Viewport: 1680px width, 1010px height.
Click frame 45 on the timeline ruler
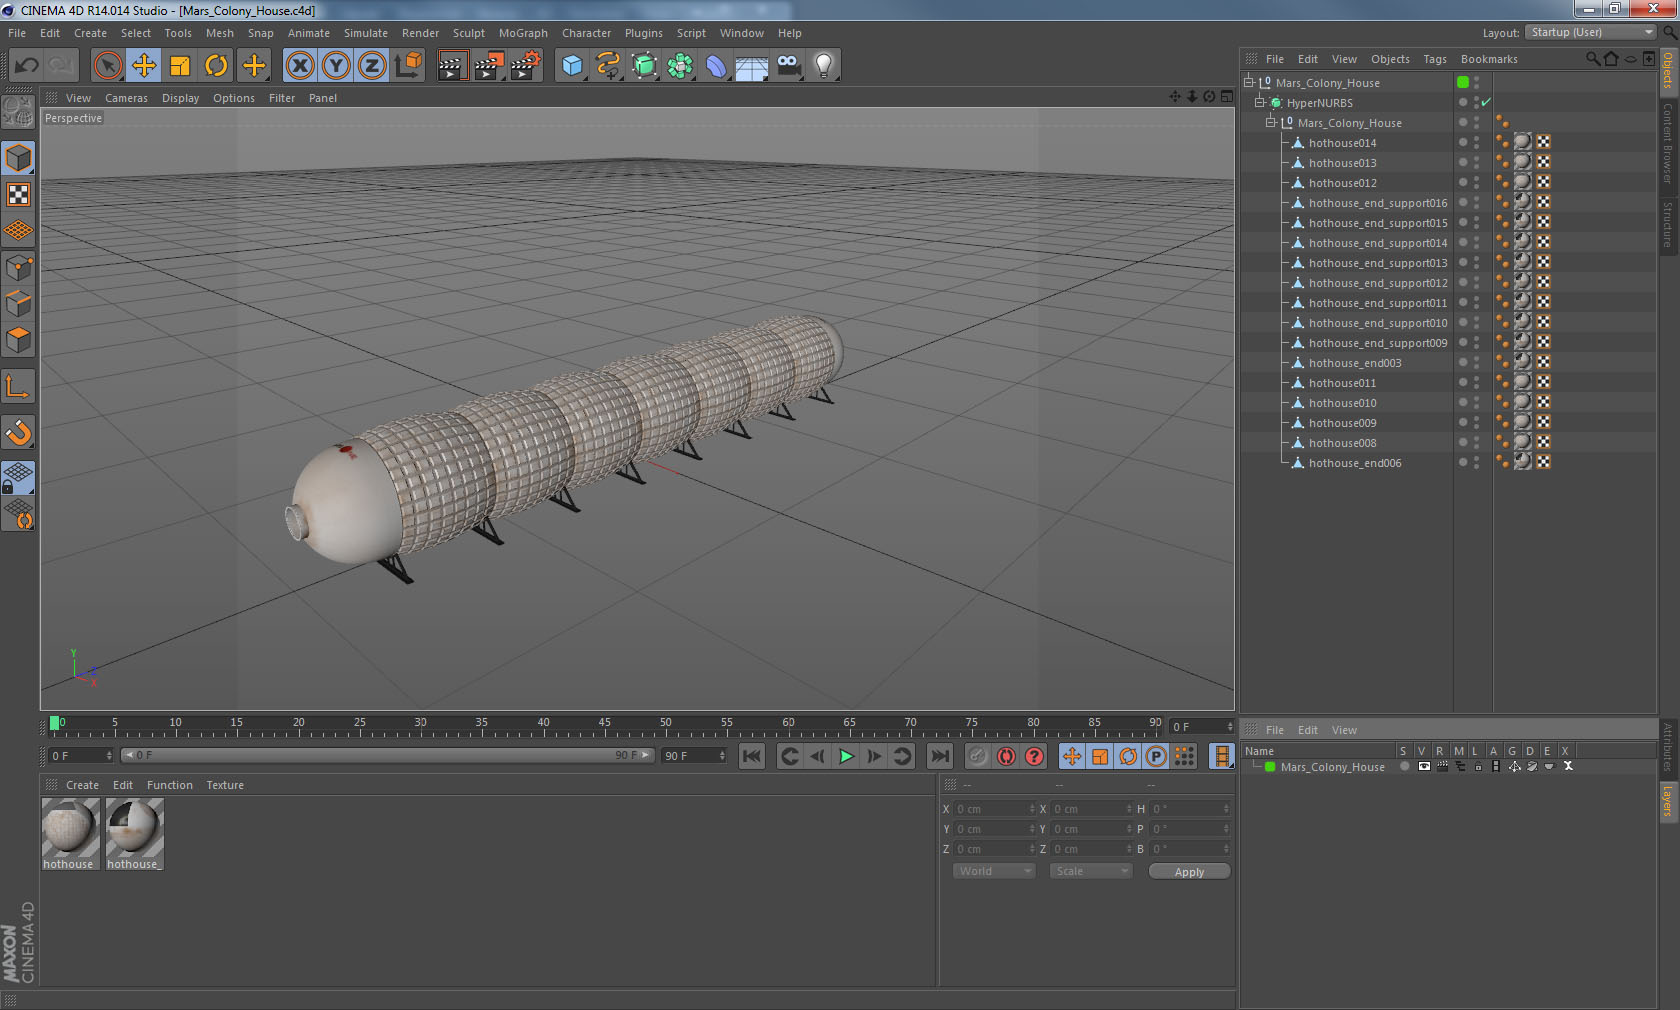tap(604, 724)
